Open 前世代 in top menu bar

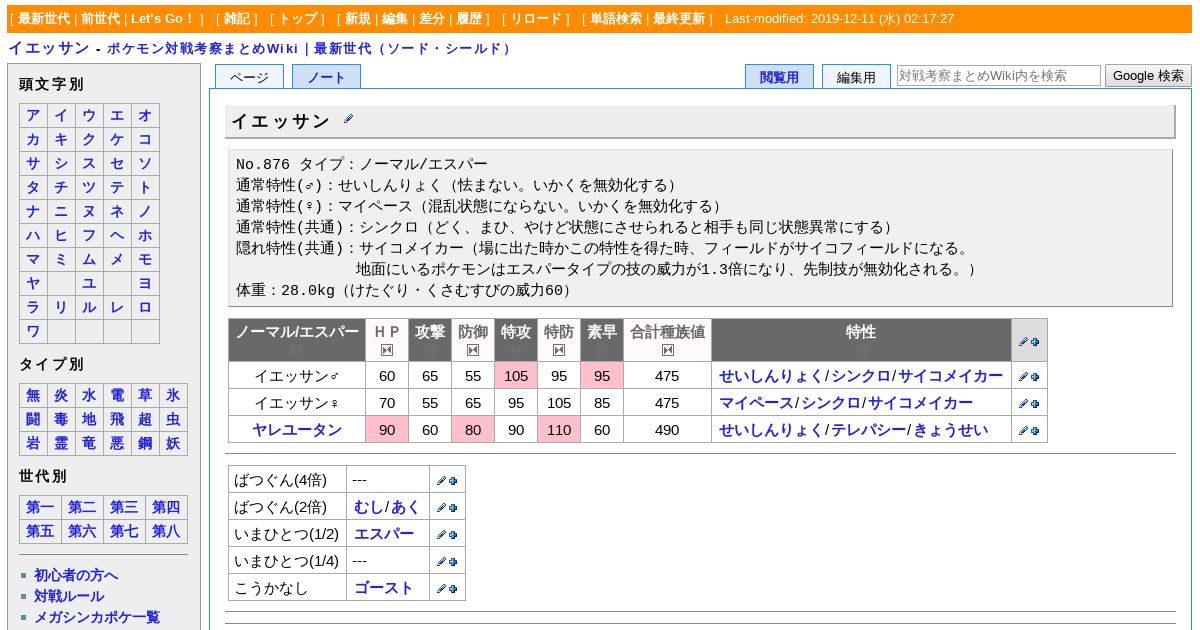pos(102,19)
